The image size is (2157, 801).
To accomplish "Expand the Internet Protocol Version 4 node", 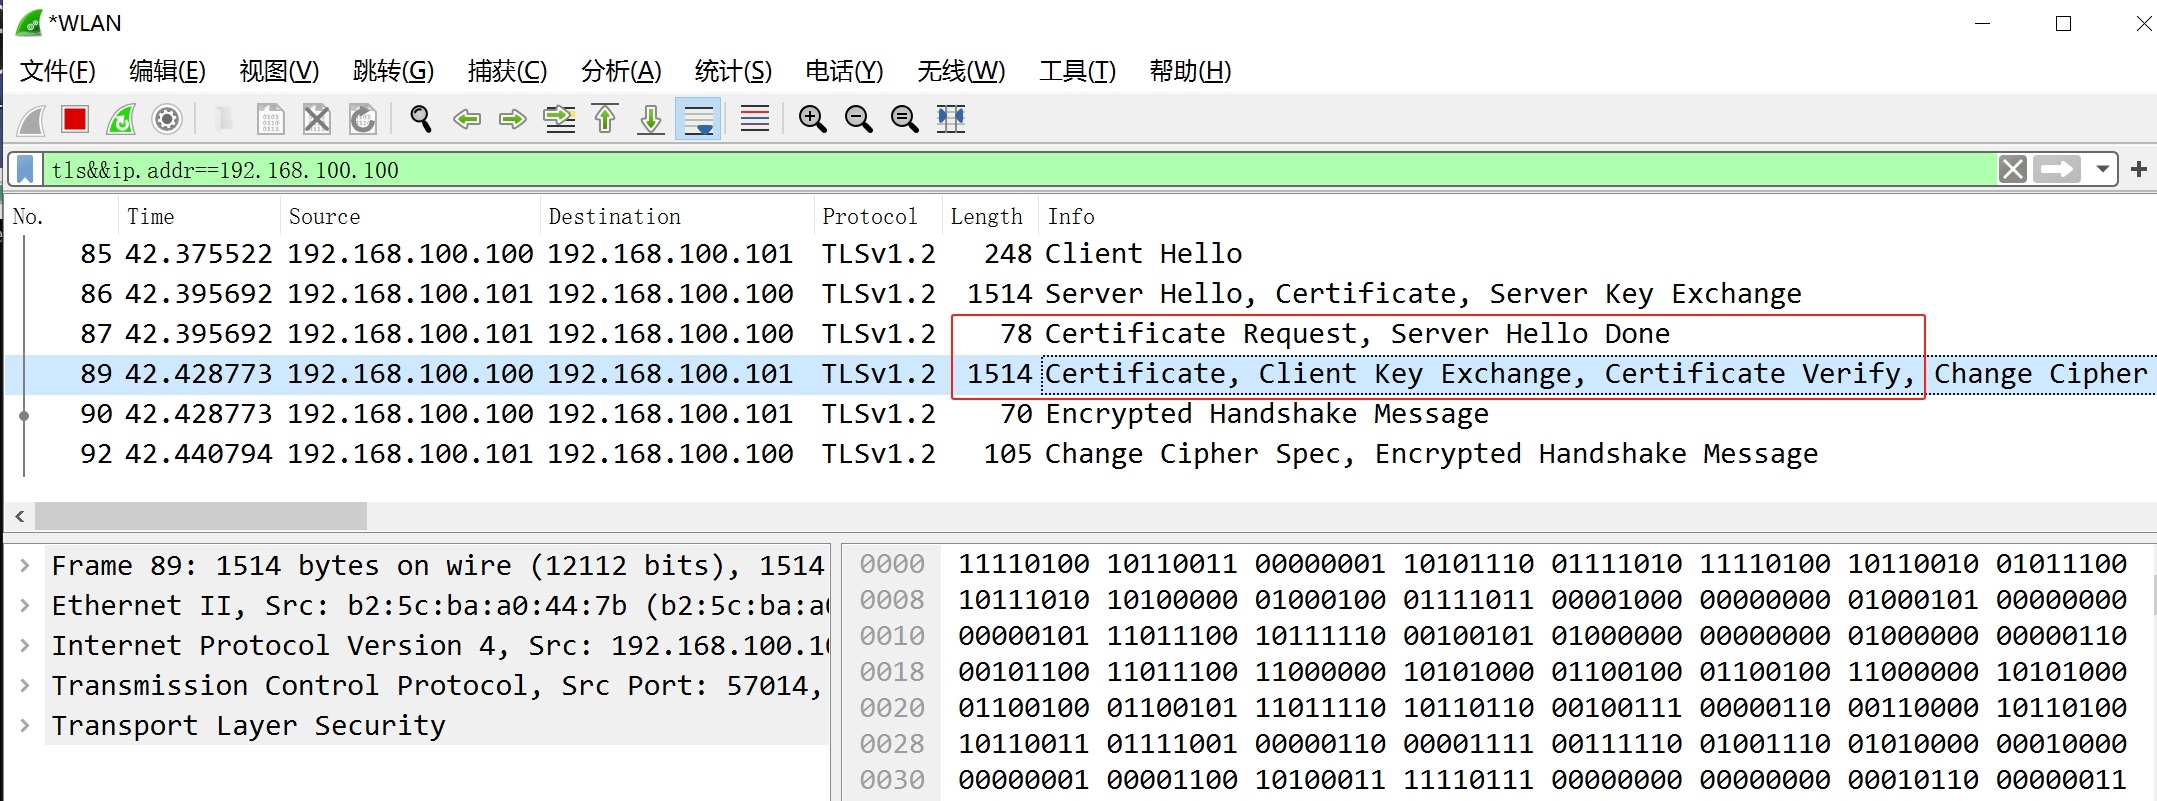I will click(25, 646).
